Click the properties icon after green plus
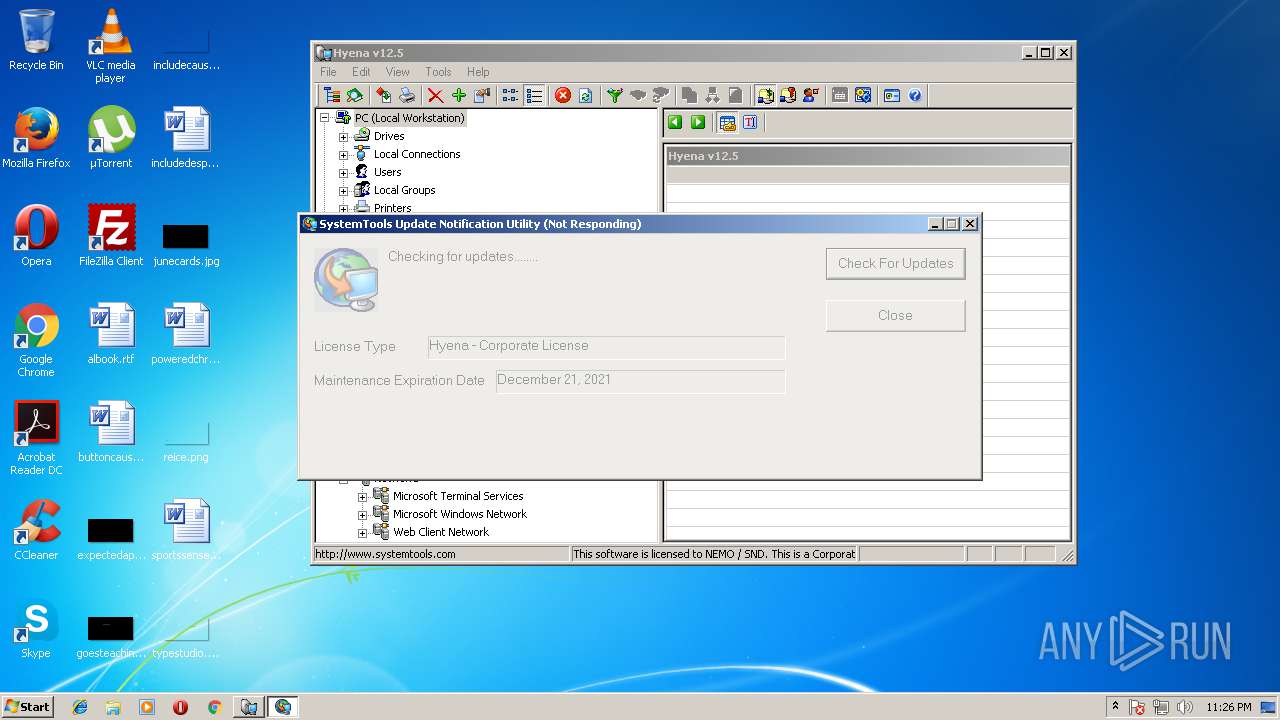1280x720 pixels. (482, 95)
